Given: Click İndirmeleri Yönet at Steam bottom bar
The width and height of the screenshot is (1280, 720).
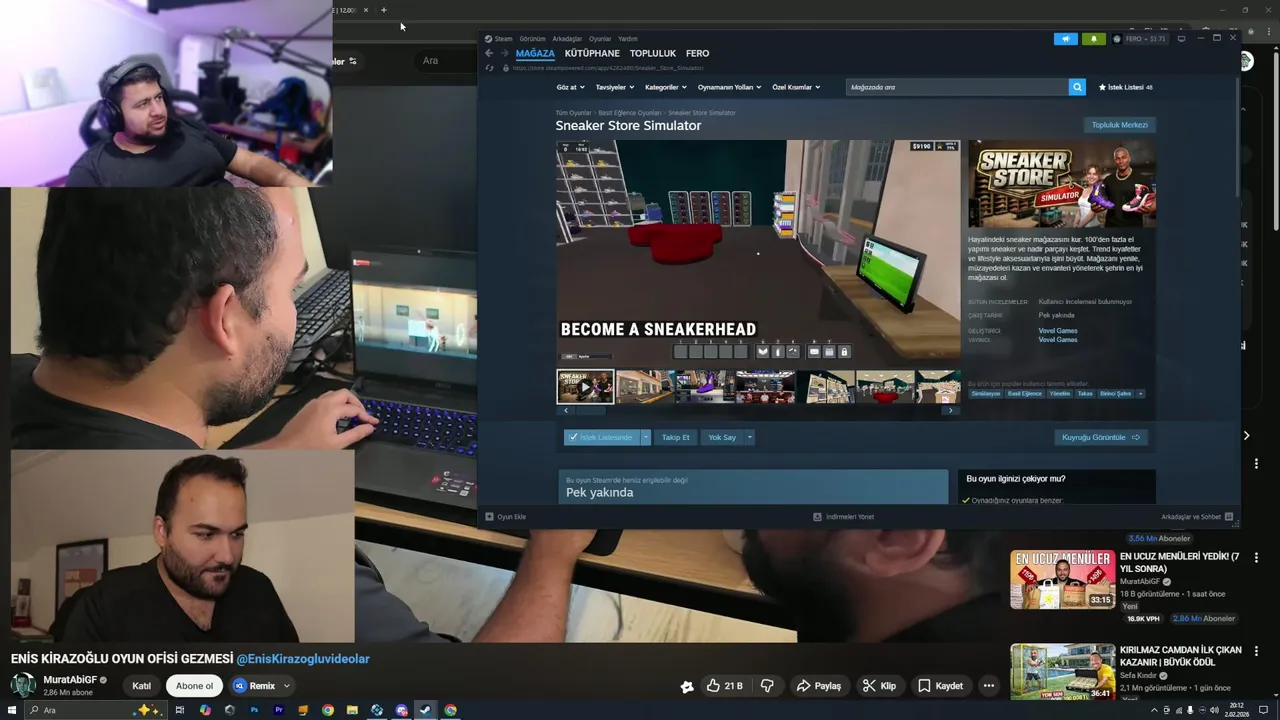Looking at the screenshot, I should [844, 517].
